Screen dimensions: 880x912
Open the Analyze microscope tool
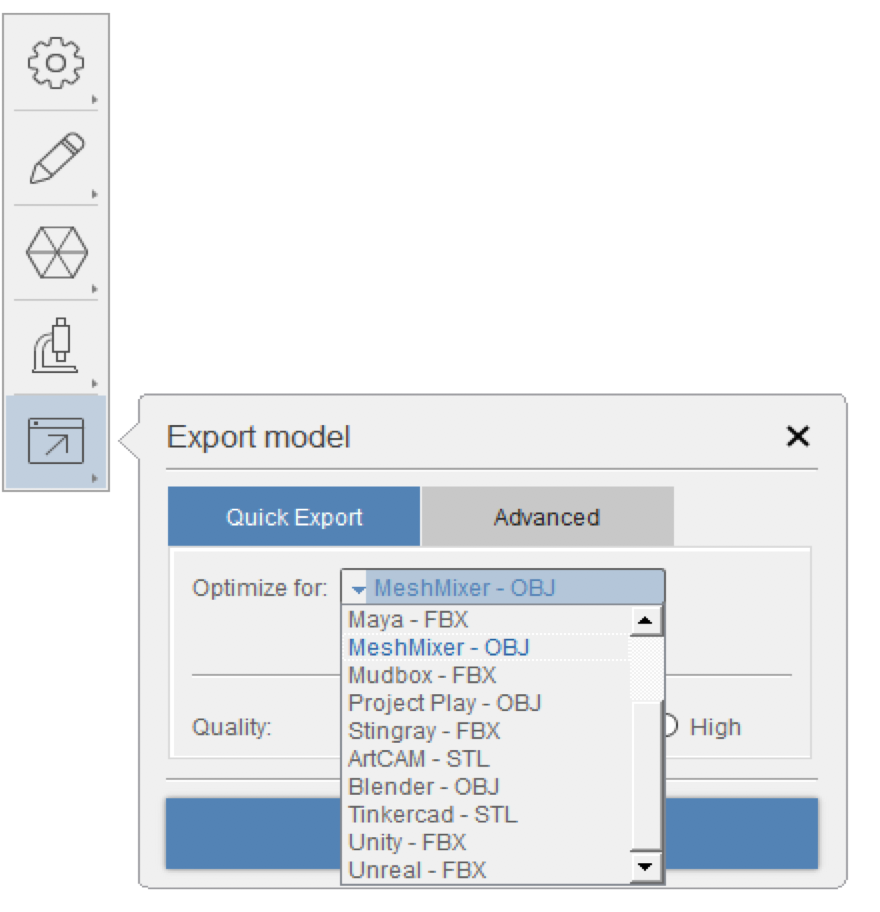pos(57,345)
